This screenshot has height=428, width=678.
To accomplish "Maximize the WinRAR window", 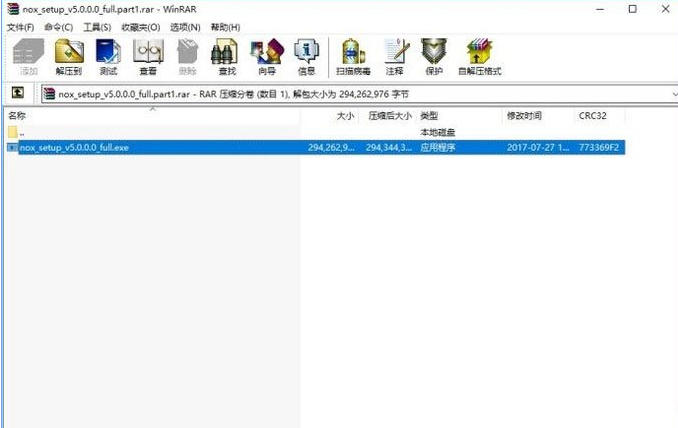I will pyautogui.click(x=633, y=9).
